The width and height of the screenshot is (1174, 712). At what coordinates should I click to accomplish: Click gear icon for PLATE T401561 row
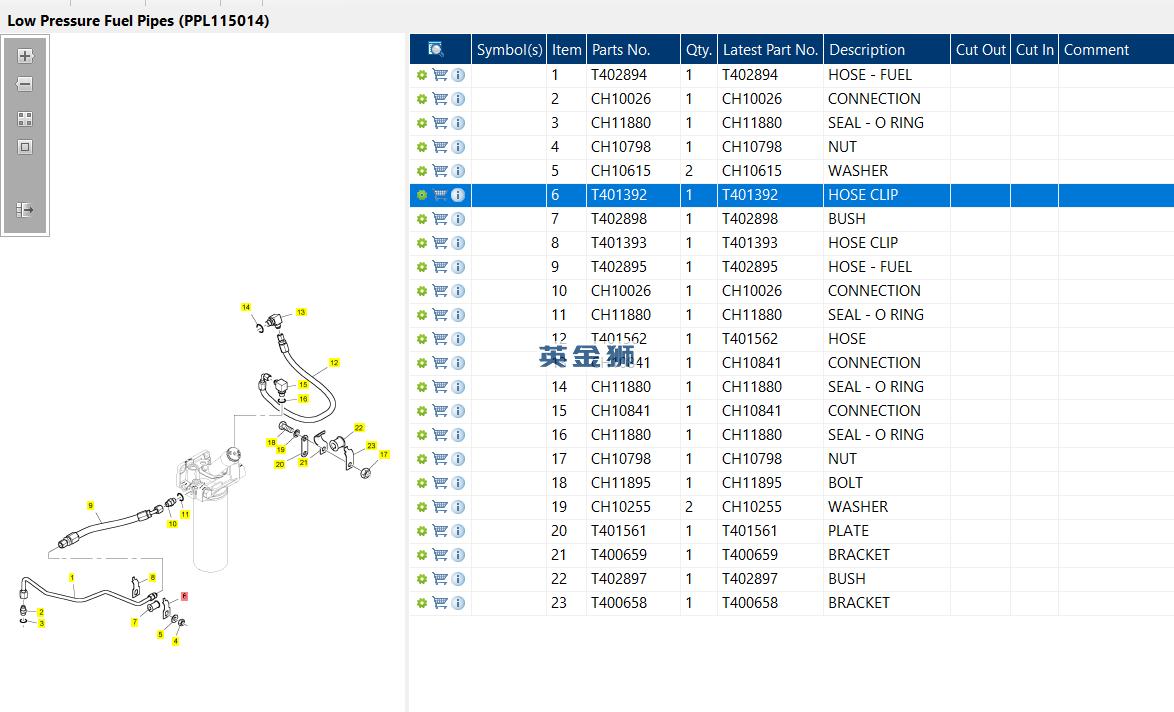[422, 531]
